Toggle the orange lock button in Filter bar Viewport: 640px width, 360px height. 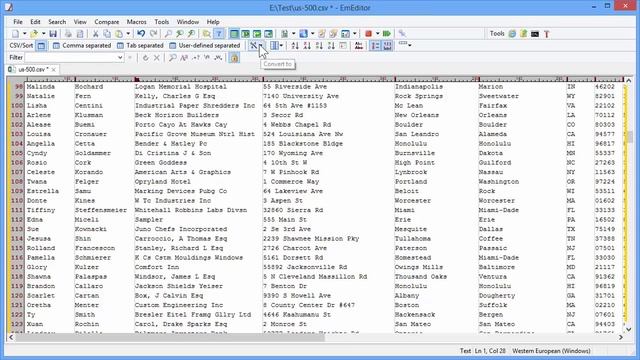[234, 58]
